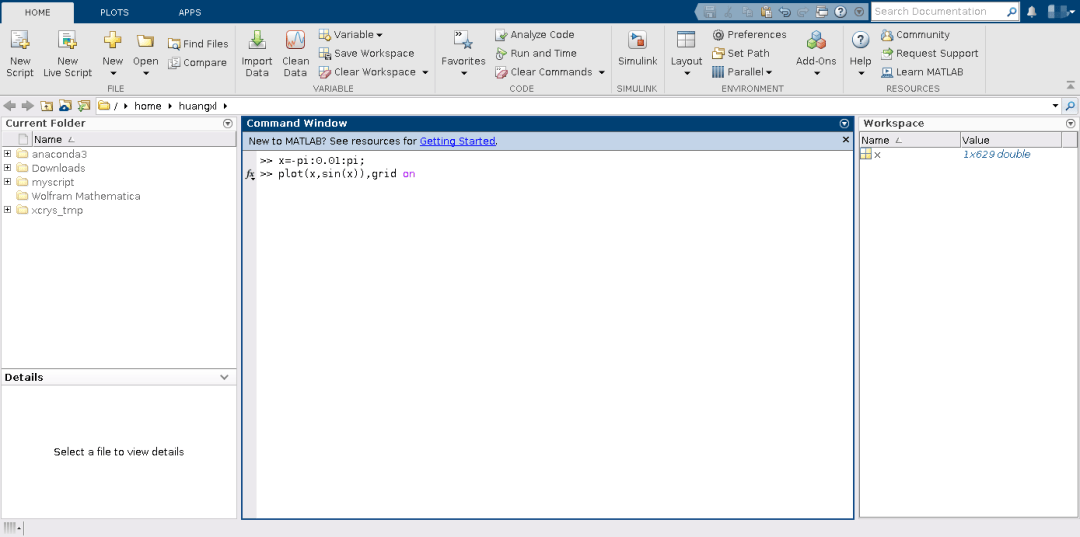
Task: Click the fx function browser button
Action: [251, 175]
